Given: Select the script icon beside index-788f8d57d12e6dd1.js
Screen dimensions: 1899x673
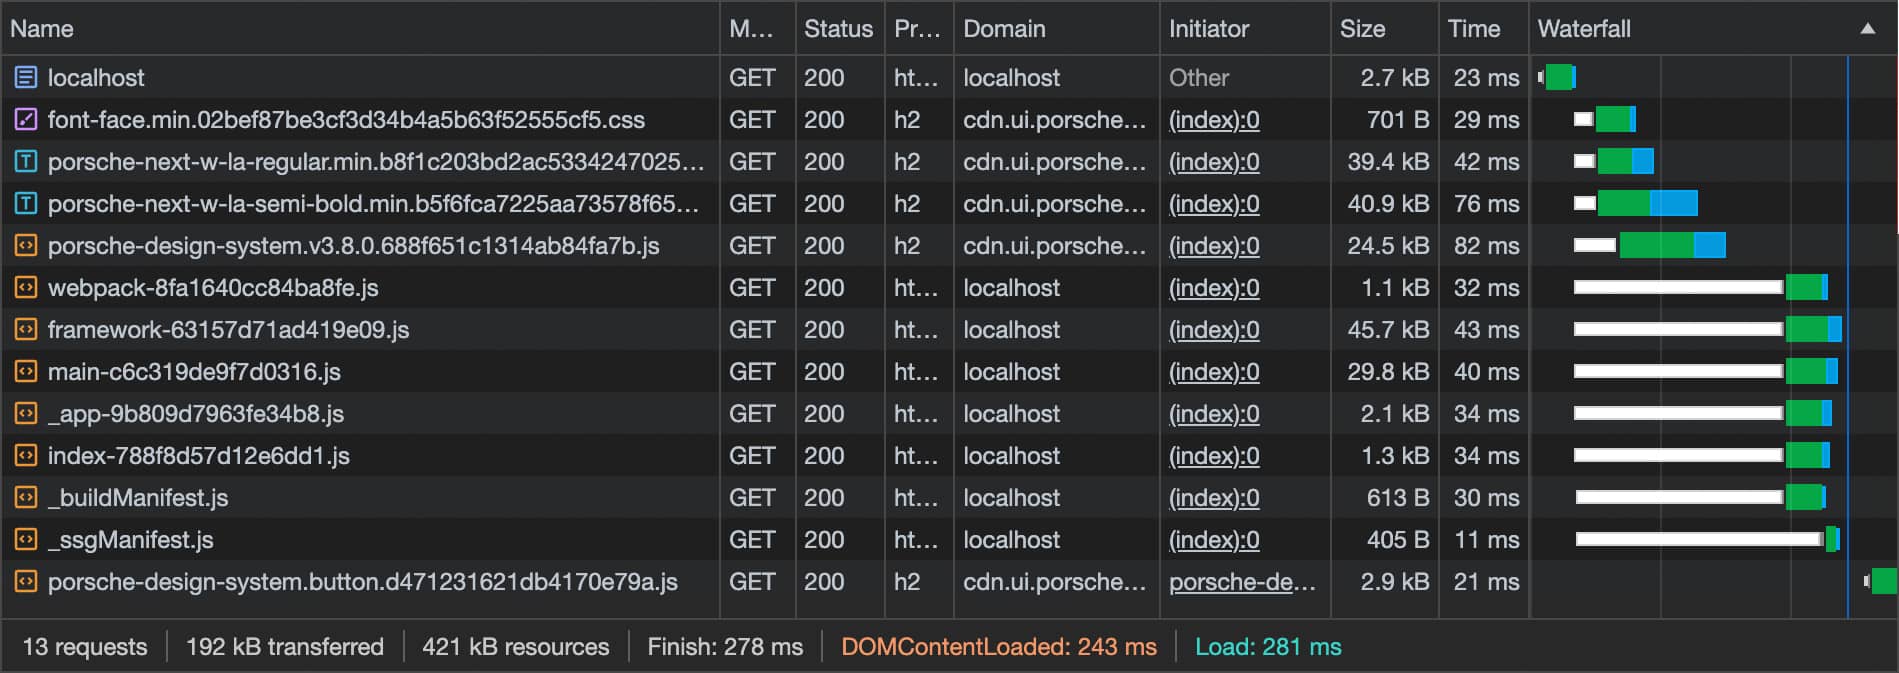Looking at the screenshot, I should coord(25,455).
